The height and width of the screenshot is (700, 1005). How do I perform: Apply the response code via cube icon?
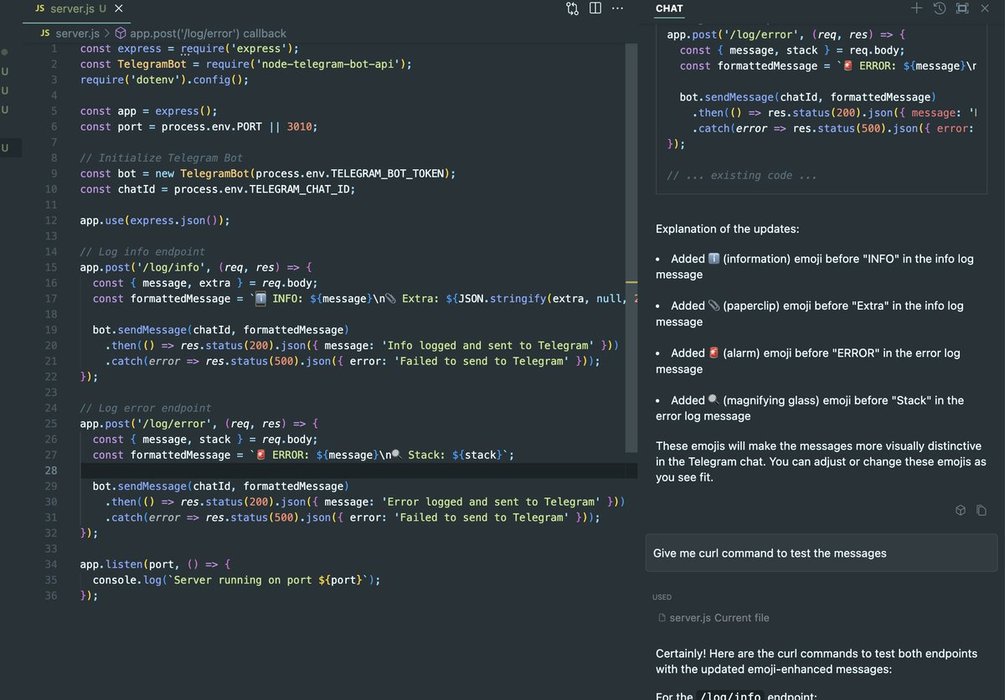(x=960, y=510)
